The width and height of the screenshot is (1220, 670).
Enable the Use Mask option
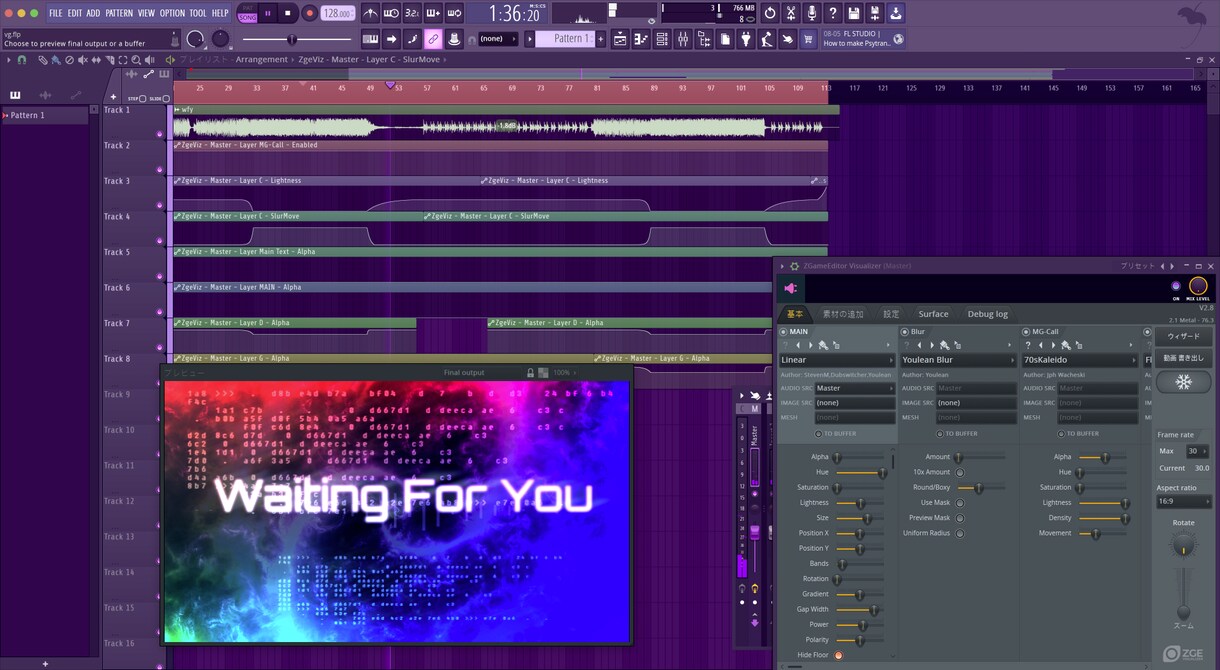coord(960,503)
